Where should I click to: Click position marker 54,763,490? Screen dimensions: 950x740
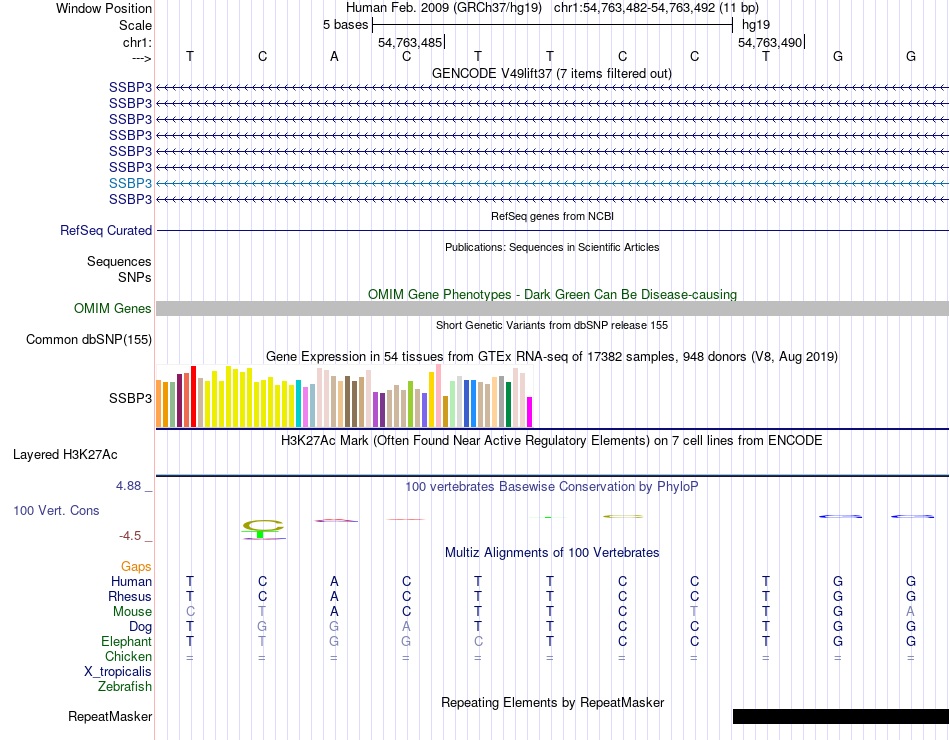click(770, 42)
